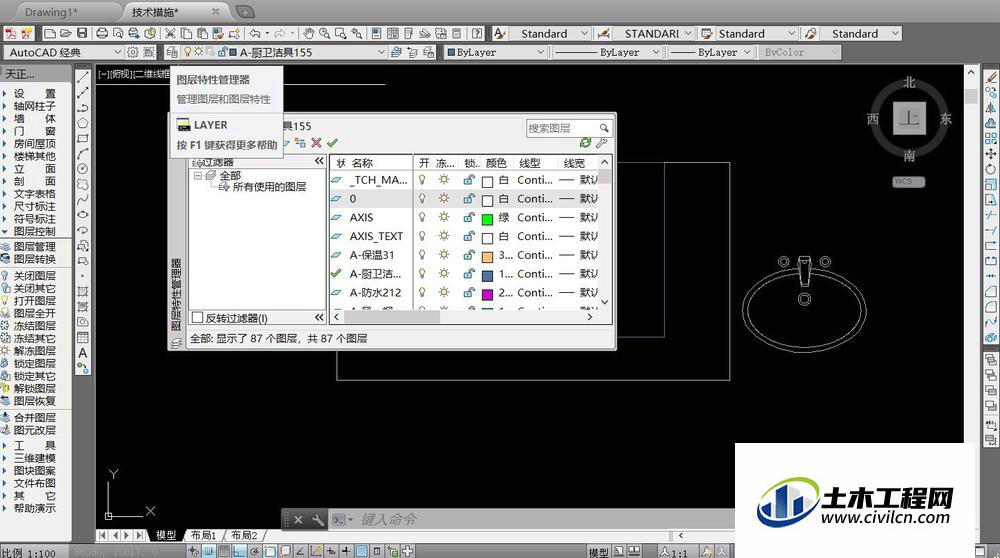The height and width of the screenshot is (558, 1000).
Task: Select the 模型 model tab
Action: pos(166,535)
